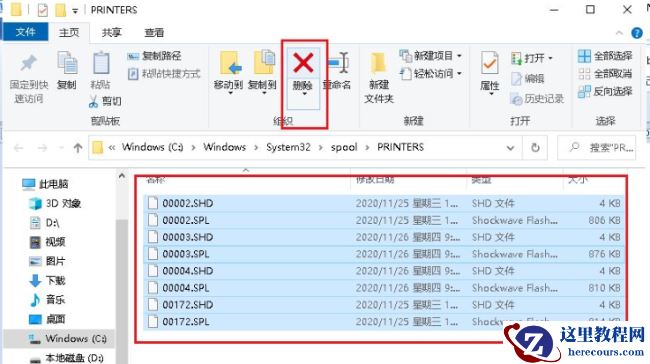Select 3D Objects in the navigation pane
The width and height of the screenshot is (650, 364).
55,204
